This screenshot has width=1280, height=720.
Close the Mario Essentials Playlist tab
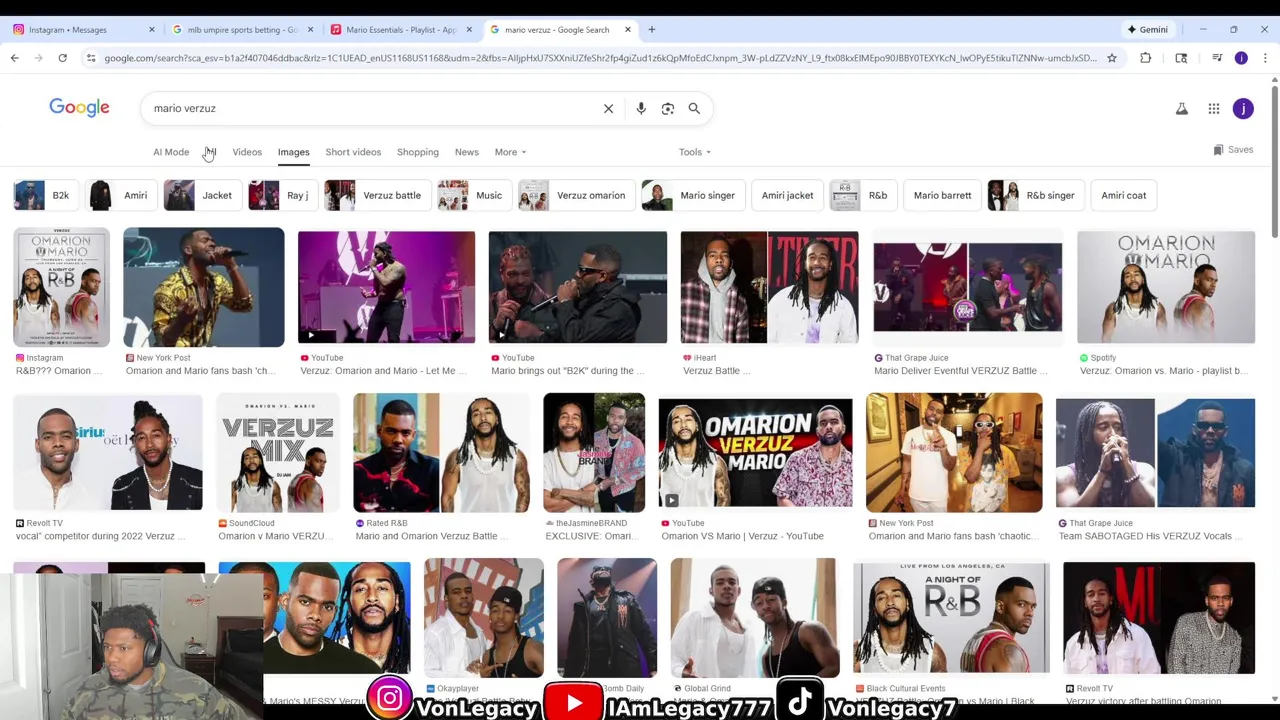click(469, 29)
